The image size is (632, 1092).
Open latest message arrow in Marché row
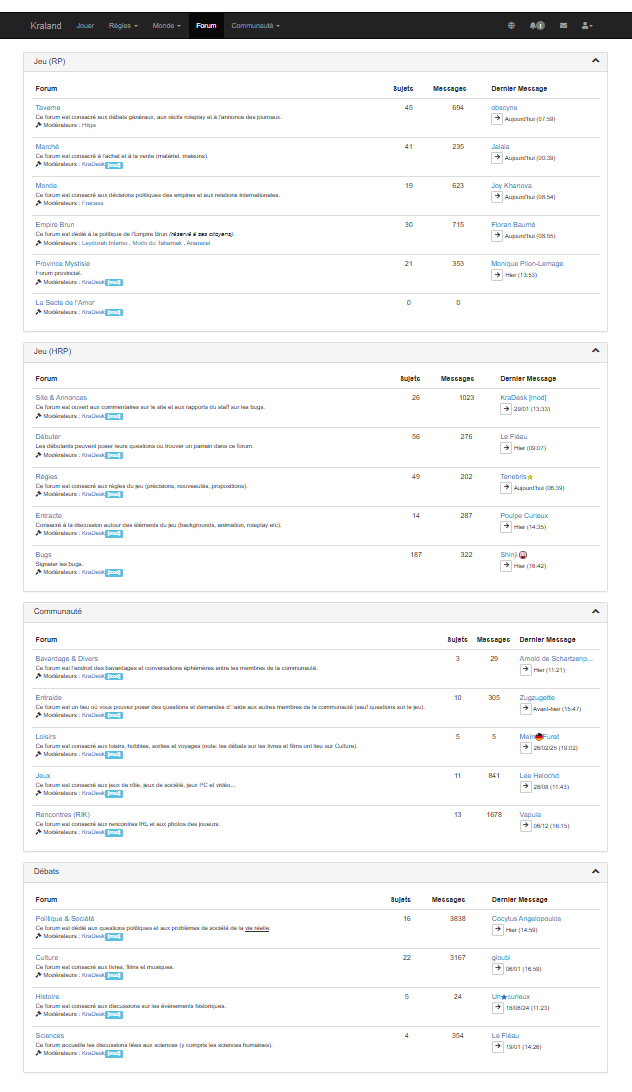497,157
